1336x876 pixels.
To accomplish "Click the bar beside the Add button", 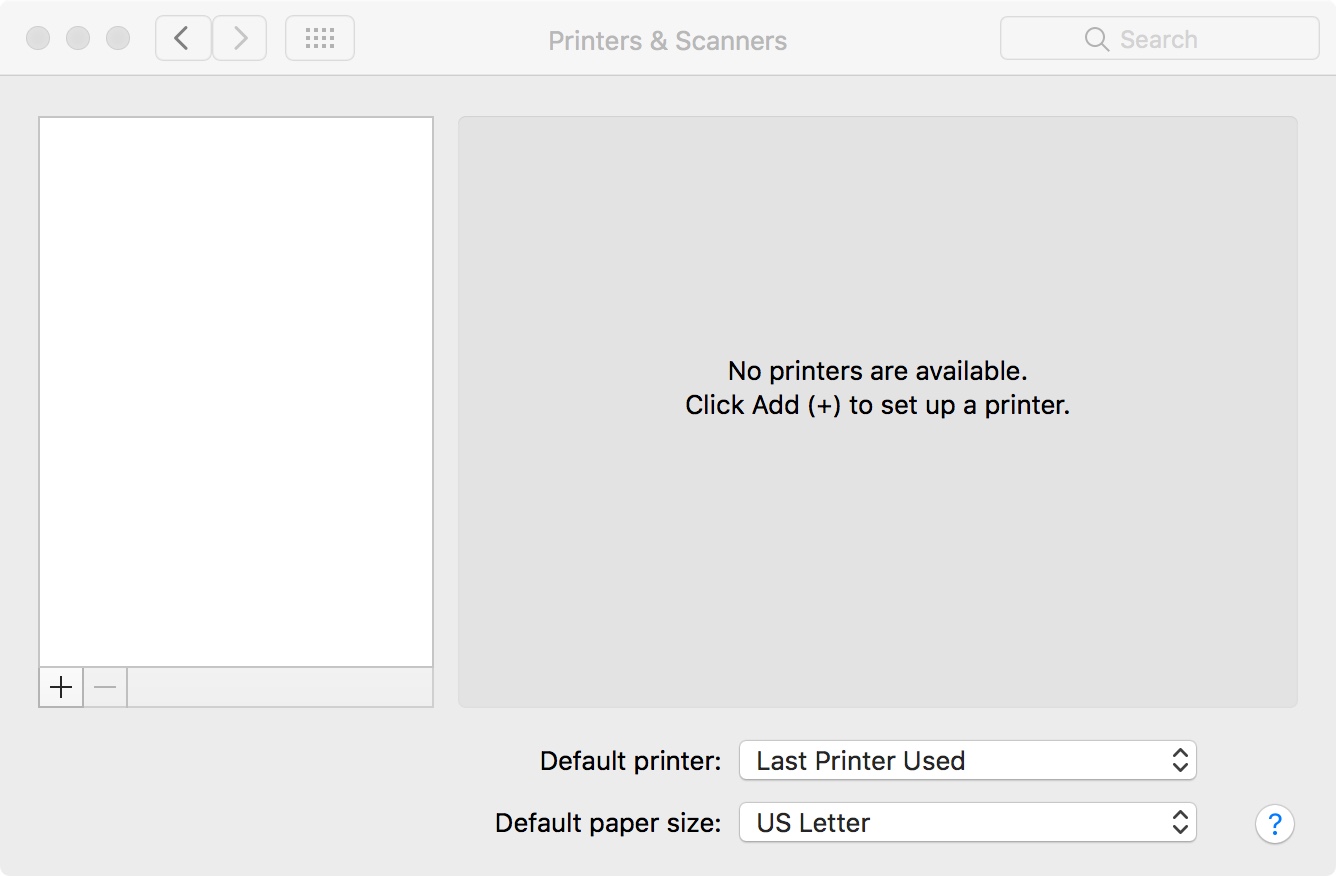I will [280, 687].
